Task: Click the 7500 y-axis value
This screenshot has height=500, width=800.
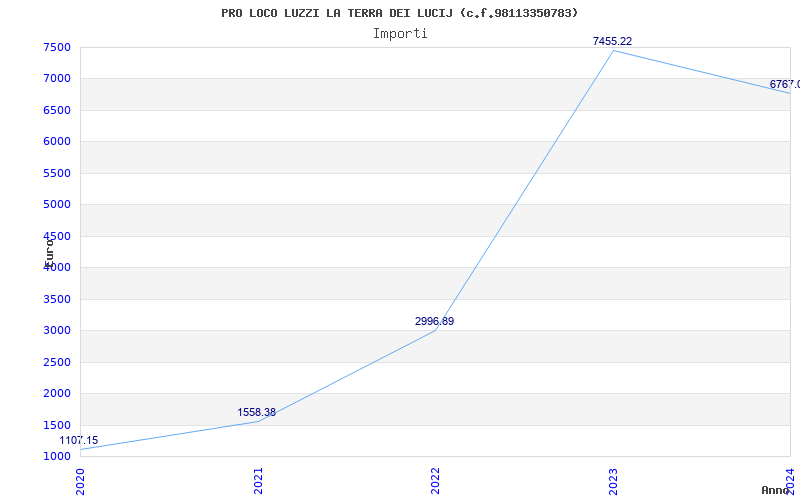Action: click(x=57, y=47)
